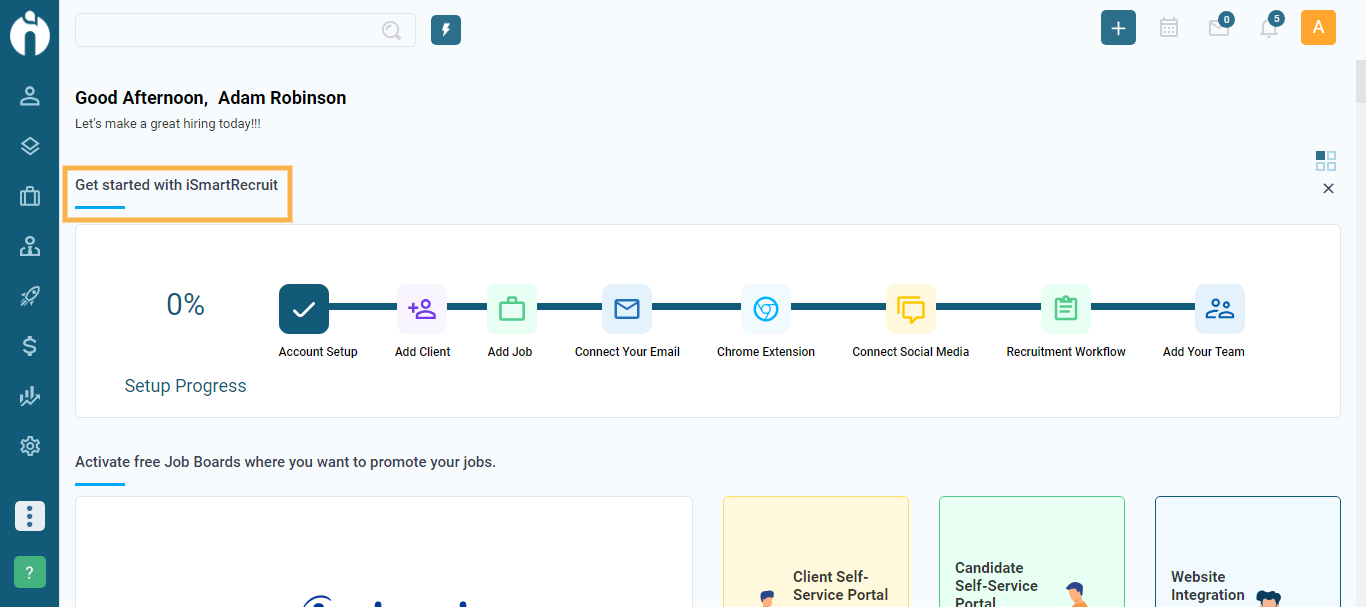Image resolution: width=1366 pixels, height=607 pixels.
Task: Open the Website Integration card
Action: 1248,552
